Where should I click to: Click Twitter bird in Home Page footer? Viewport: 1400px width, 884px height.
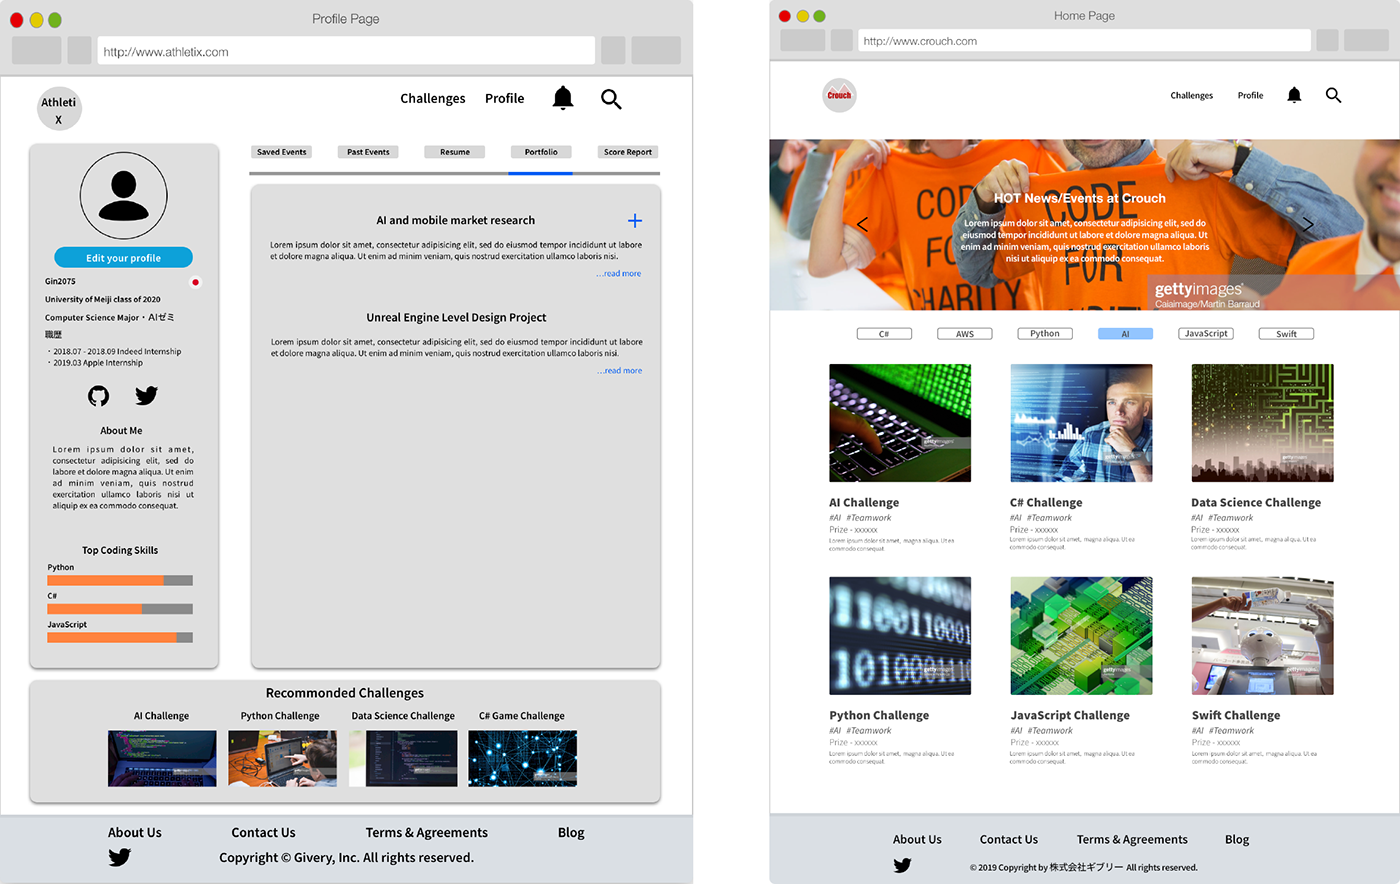tap(902, 866)
